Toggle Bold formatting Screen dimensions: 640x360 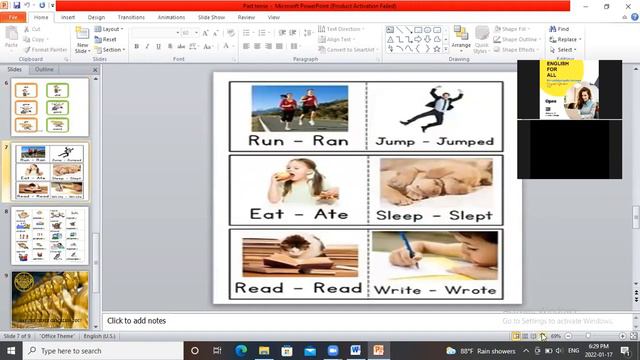click(137, 47)
